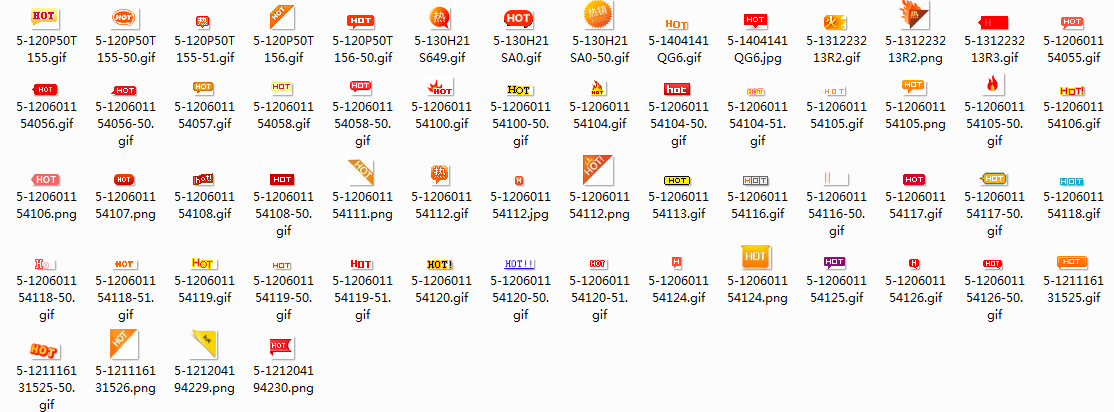Click the large orange ribbon 5-120601154112.png

tap(597, 170)
